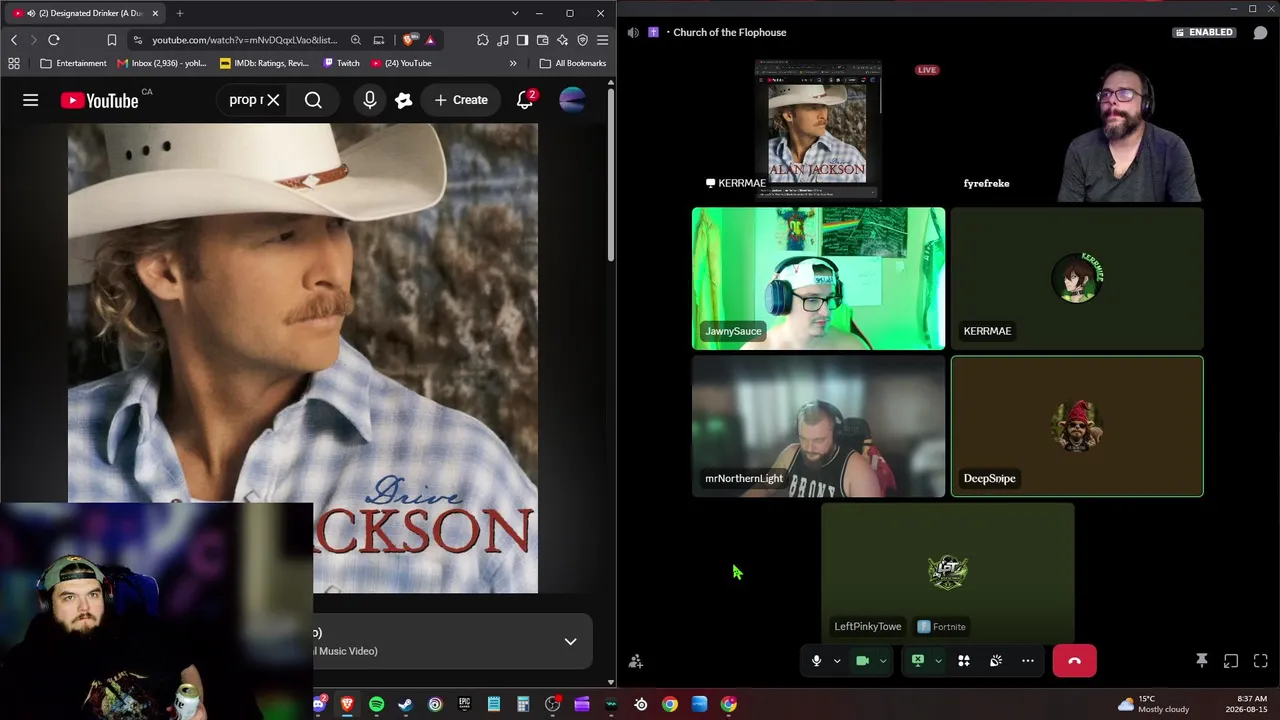Screen dimensions: 1280x720
Task: Close the Designated Drinker tab
Action: pos(155,13)
